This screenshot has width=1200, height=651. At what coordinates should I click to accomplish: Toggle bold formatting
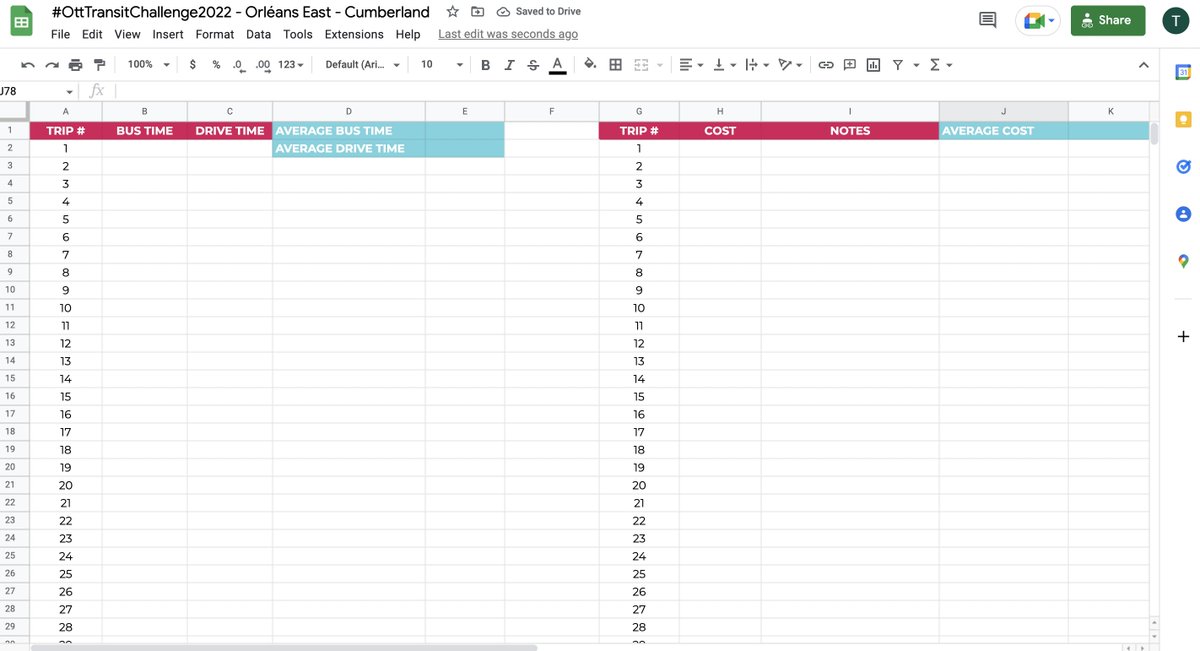(485, 64)
